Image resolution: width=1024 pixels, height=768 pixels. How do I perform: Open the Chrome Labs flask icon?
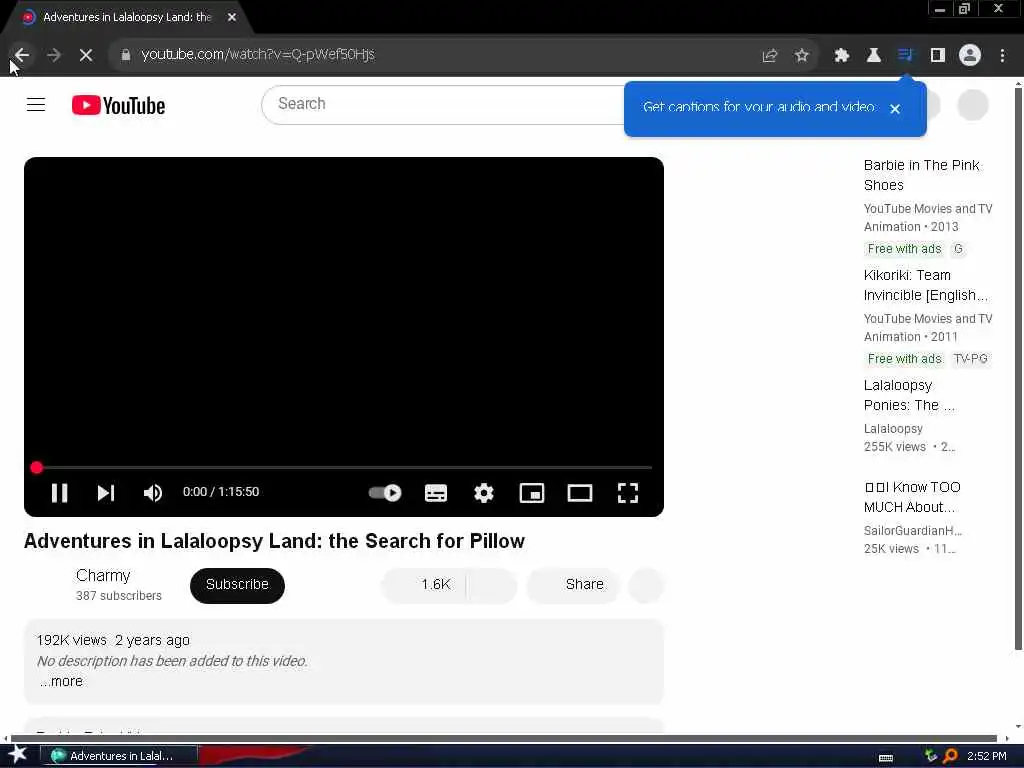(873, 56)
